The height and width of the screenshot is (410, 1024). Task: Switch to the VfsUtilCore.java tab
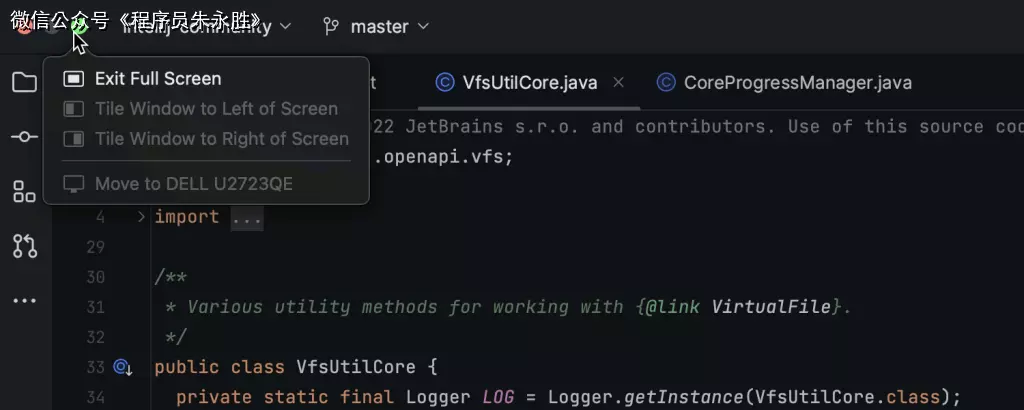[x=529, y=83]
